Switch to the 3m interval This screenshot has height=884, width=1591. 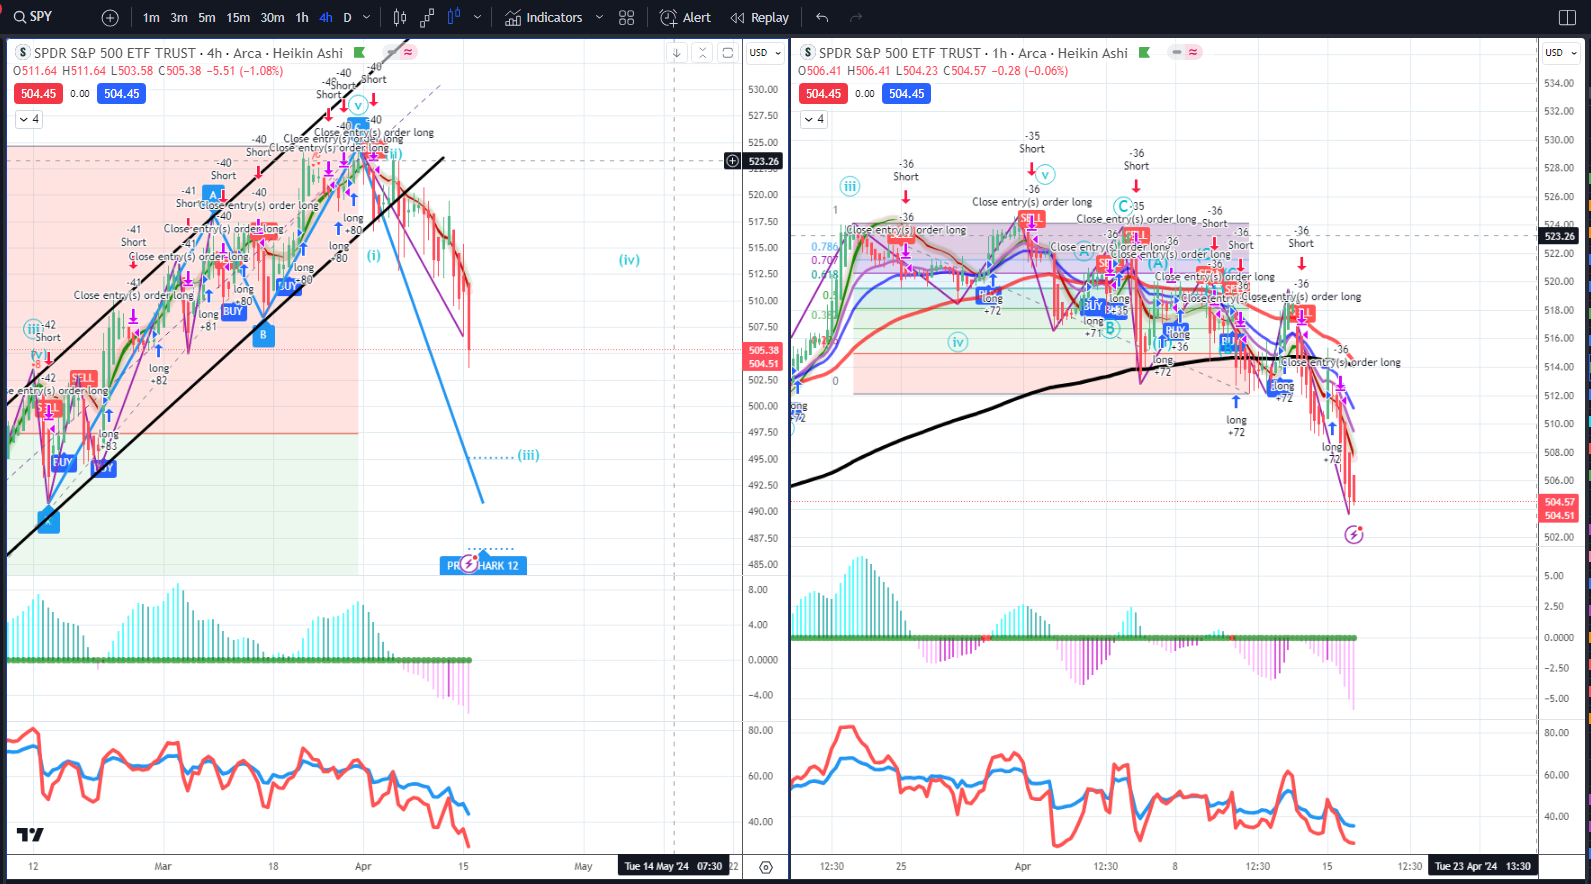point(179,17)
